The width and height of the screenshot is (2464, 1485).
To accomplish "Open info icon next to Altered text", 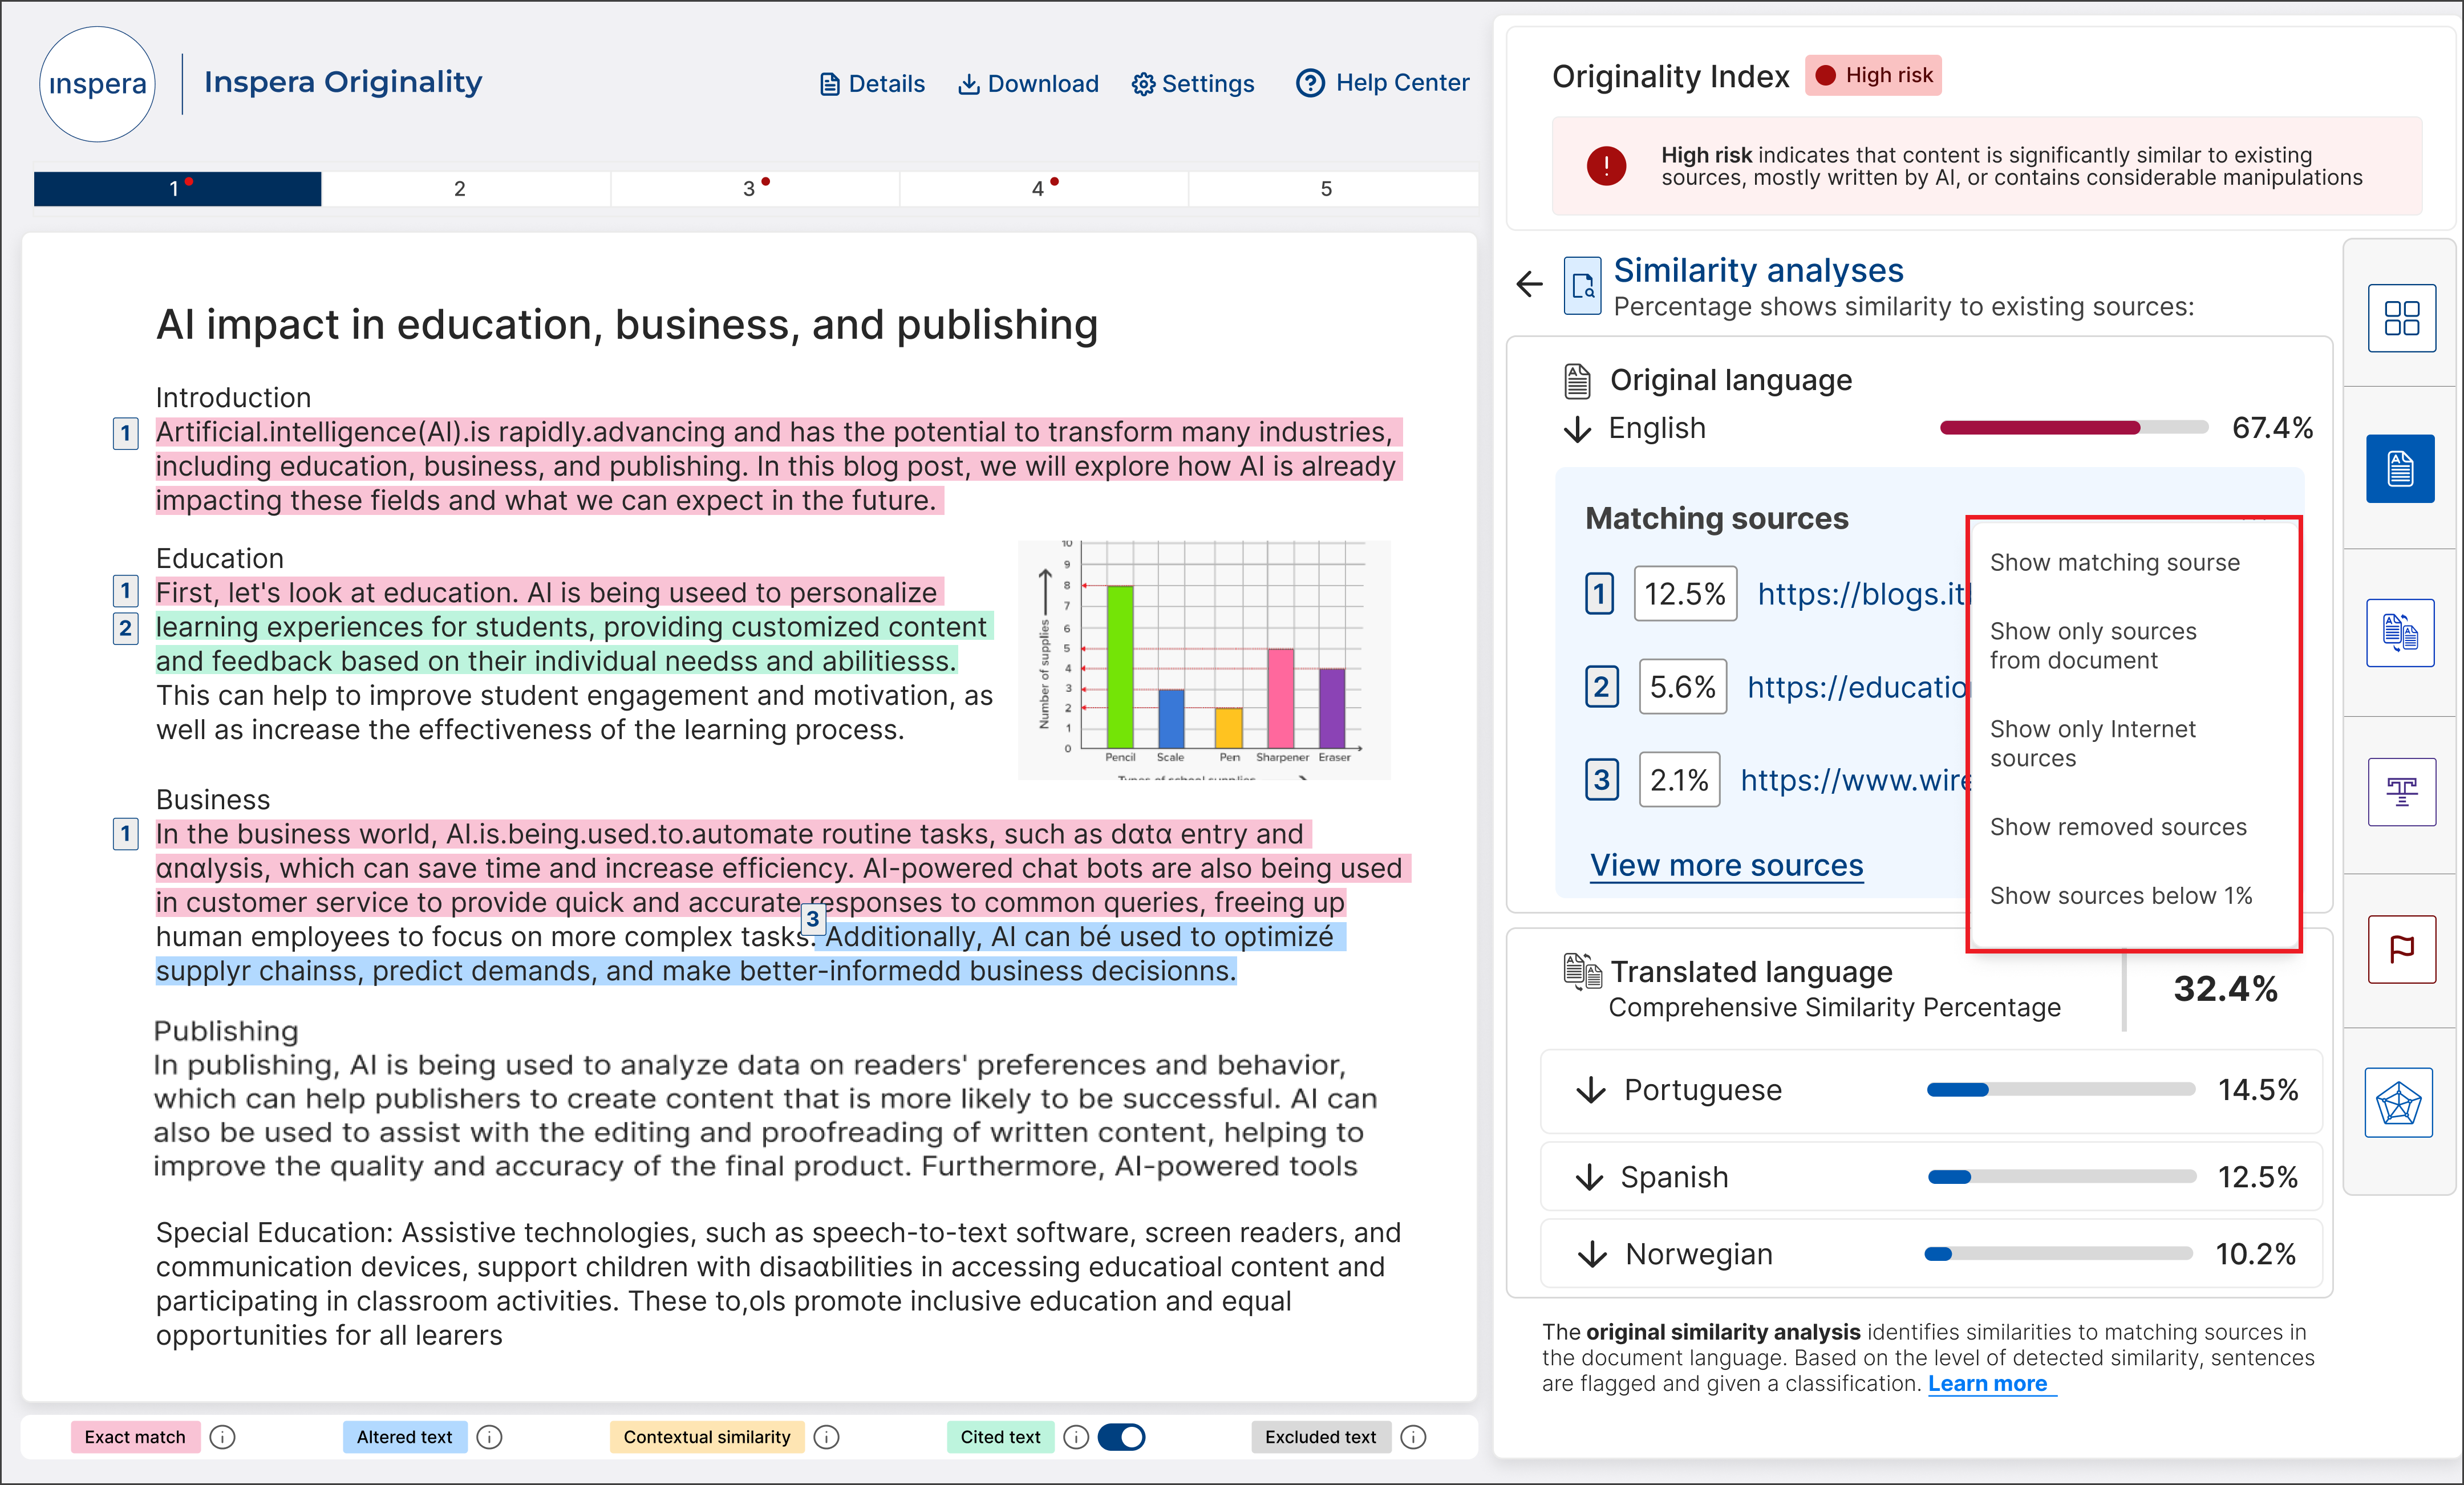I will [x=489, y=1437].
